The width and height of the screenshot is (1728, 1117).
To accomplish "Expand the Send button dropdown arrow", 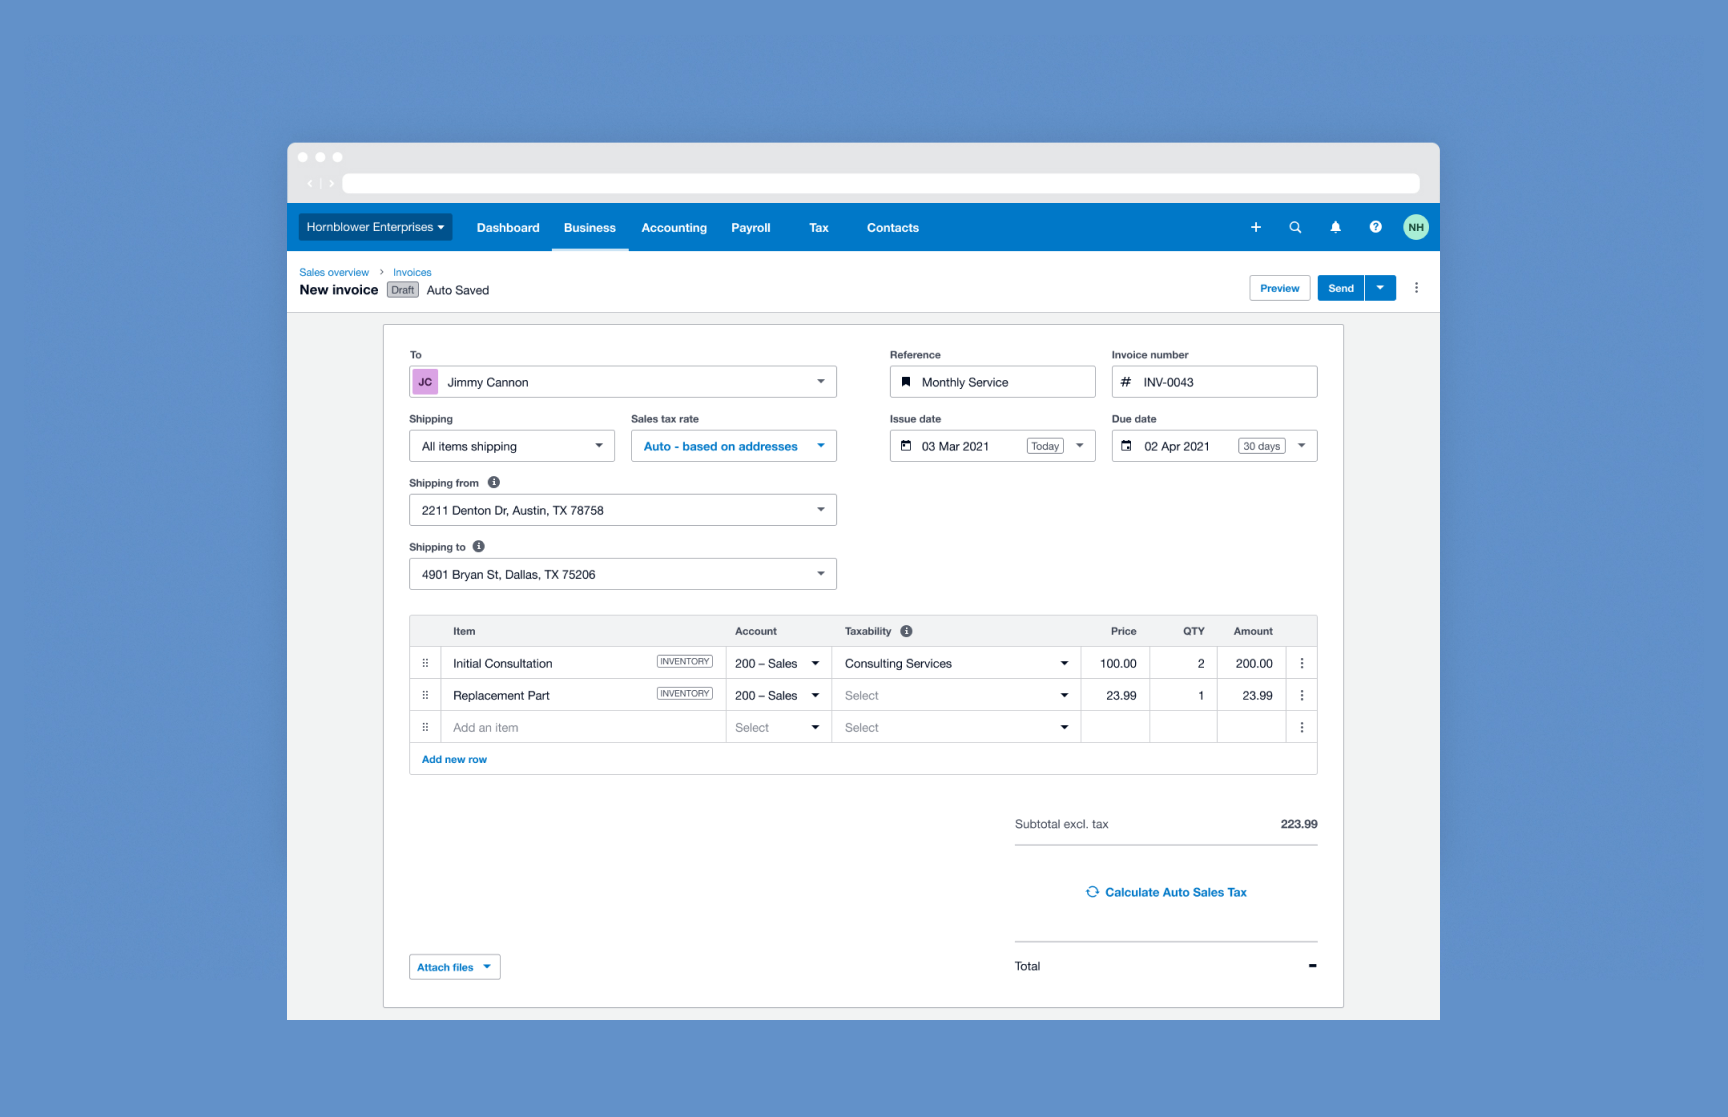I will (x=1380, y=288).
